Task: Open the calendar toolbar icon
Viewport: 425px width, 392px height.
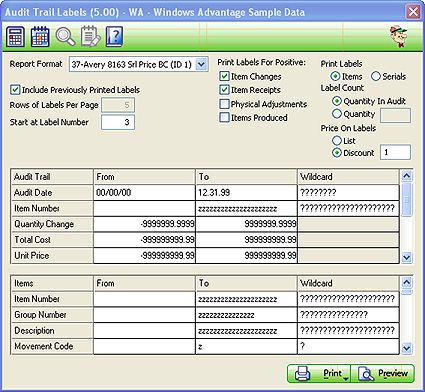Action: [40, 37]
